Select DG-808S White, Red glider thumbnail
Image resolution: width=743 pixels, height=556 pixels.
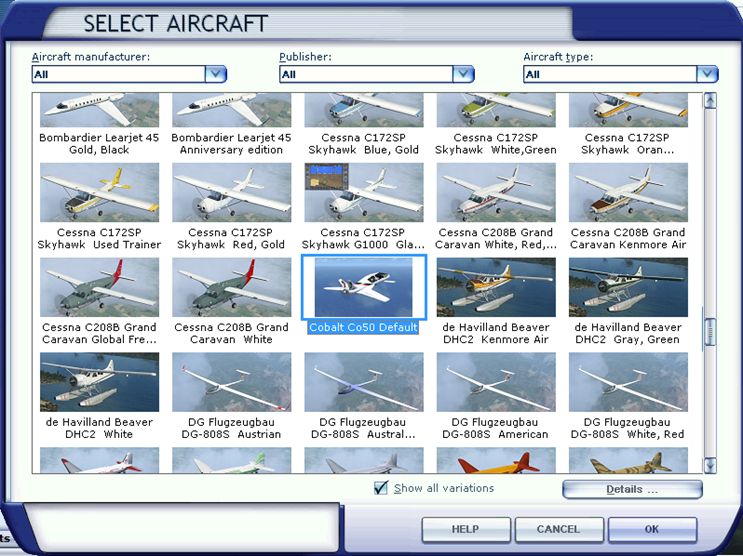(x=628, y=382)
